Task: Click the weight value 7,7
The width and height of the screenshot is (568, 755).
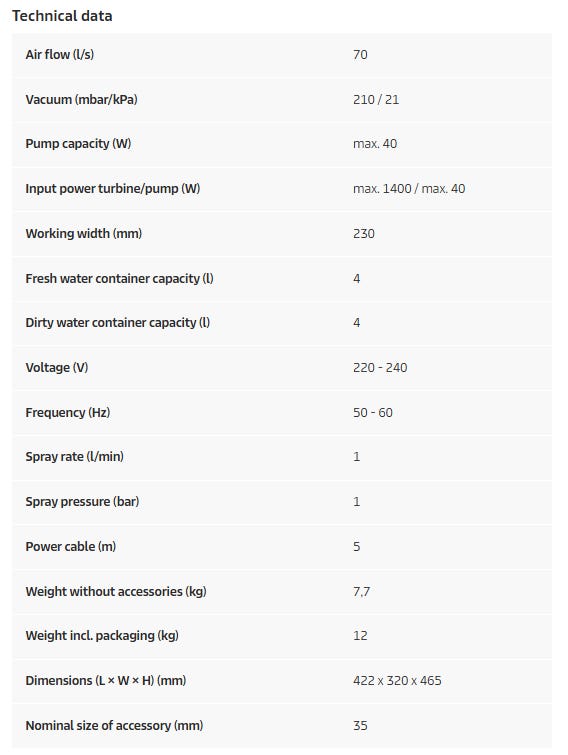Action: [361, 591]
